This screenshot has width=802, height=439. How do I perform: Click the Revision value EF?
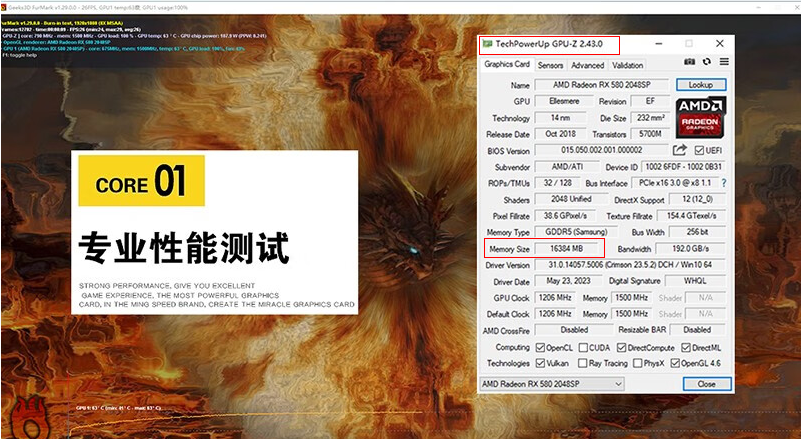click(650, 101)
